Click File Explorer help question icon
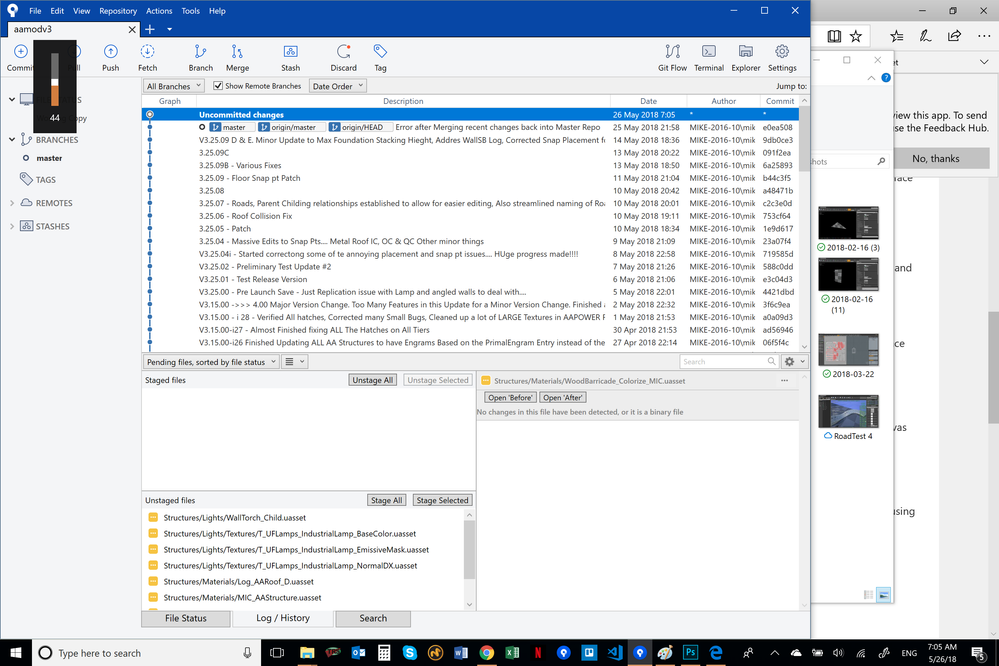This screenshot has width=999, height=666. [x=886, y=78]
